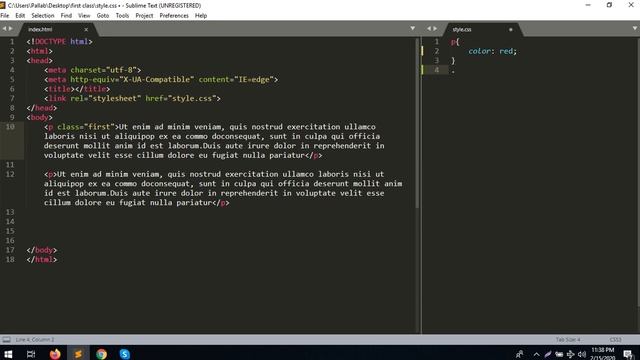
Task: Open the taskbar clock showing 11:38 PM
Action: 602,354
